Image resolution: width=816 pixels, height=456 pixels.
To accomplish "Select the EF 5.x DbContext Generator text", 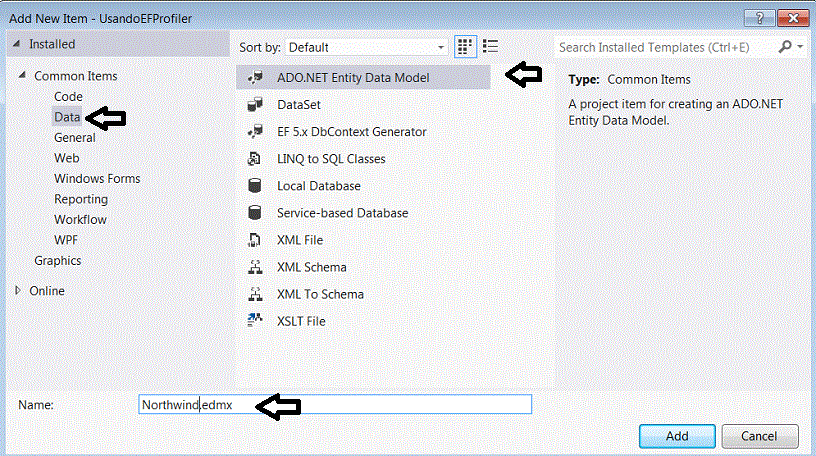I will [x=352, y=132].
